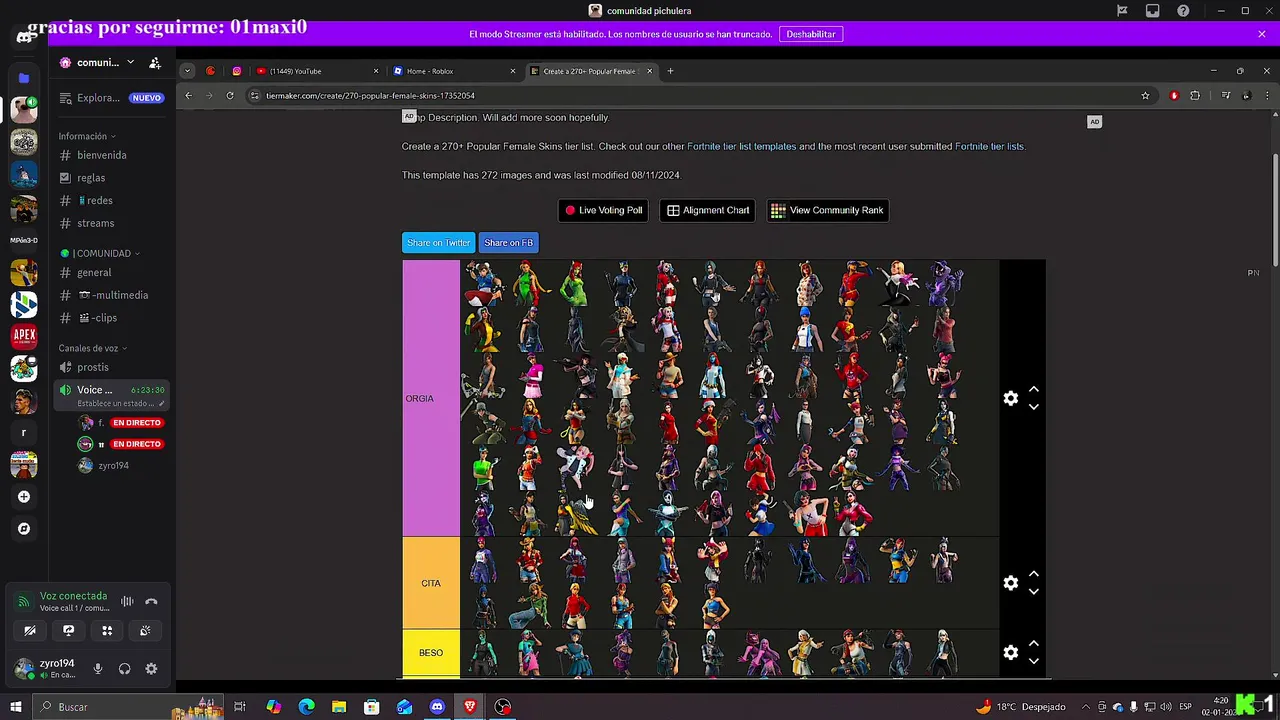Open the reglas channel
1280x720 pixels.
pyautogui.click(x=111, y=178)
